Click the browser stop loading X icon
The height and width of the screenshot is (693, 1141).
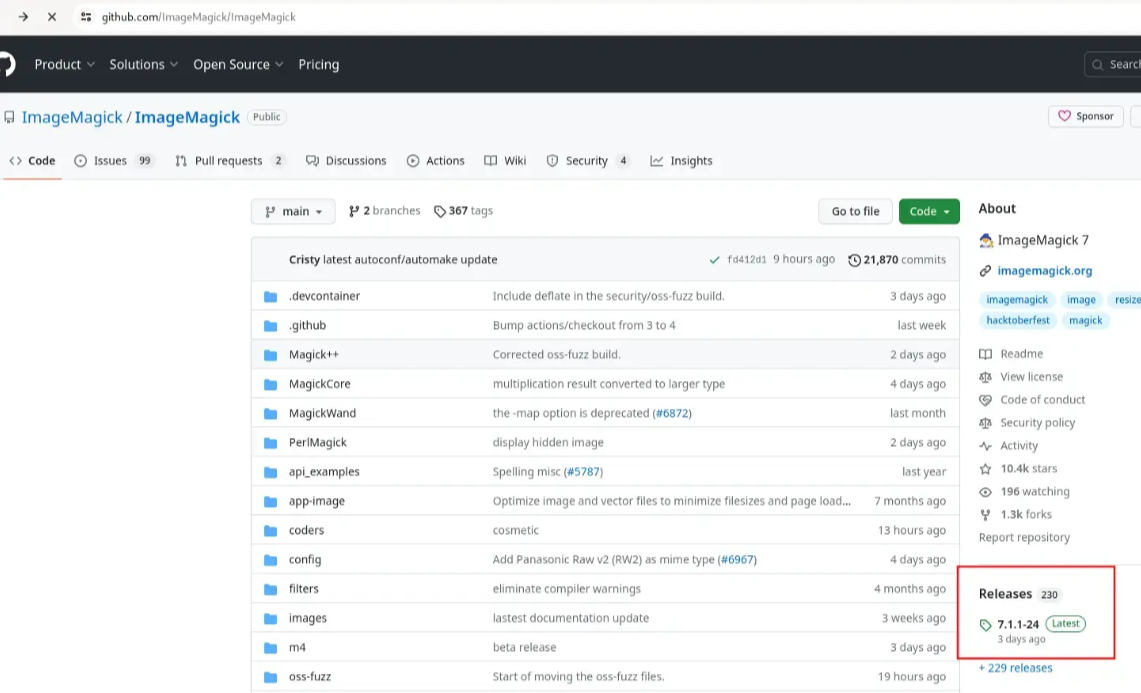pos(52,17)
